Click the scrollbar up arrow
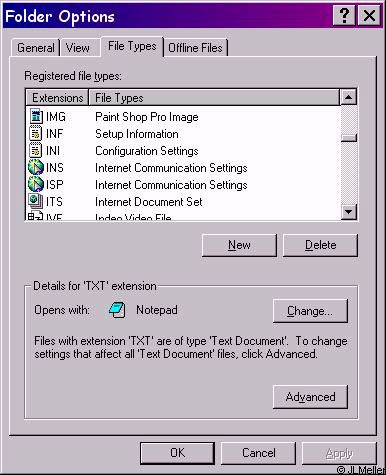The height and width of the screenshot is (475, 386). tap(349, 97)
